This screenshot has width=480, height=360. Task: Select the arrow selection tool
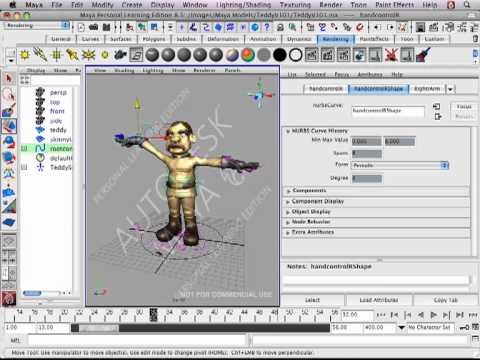click(9, 79)
